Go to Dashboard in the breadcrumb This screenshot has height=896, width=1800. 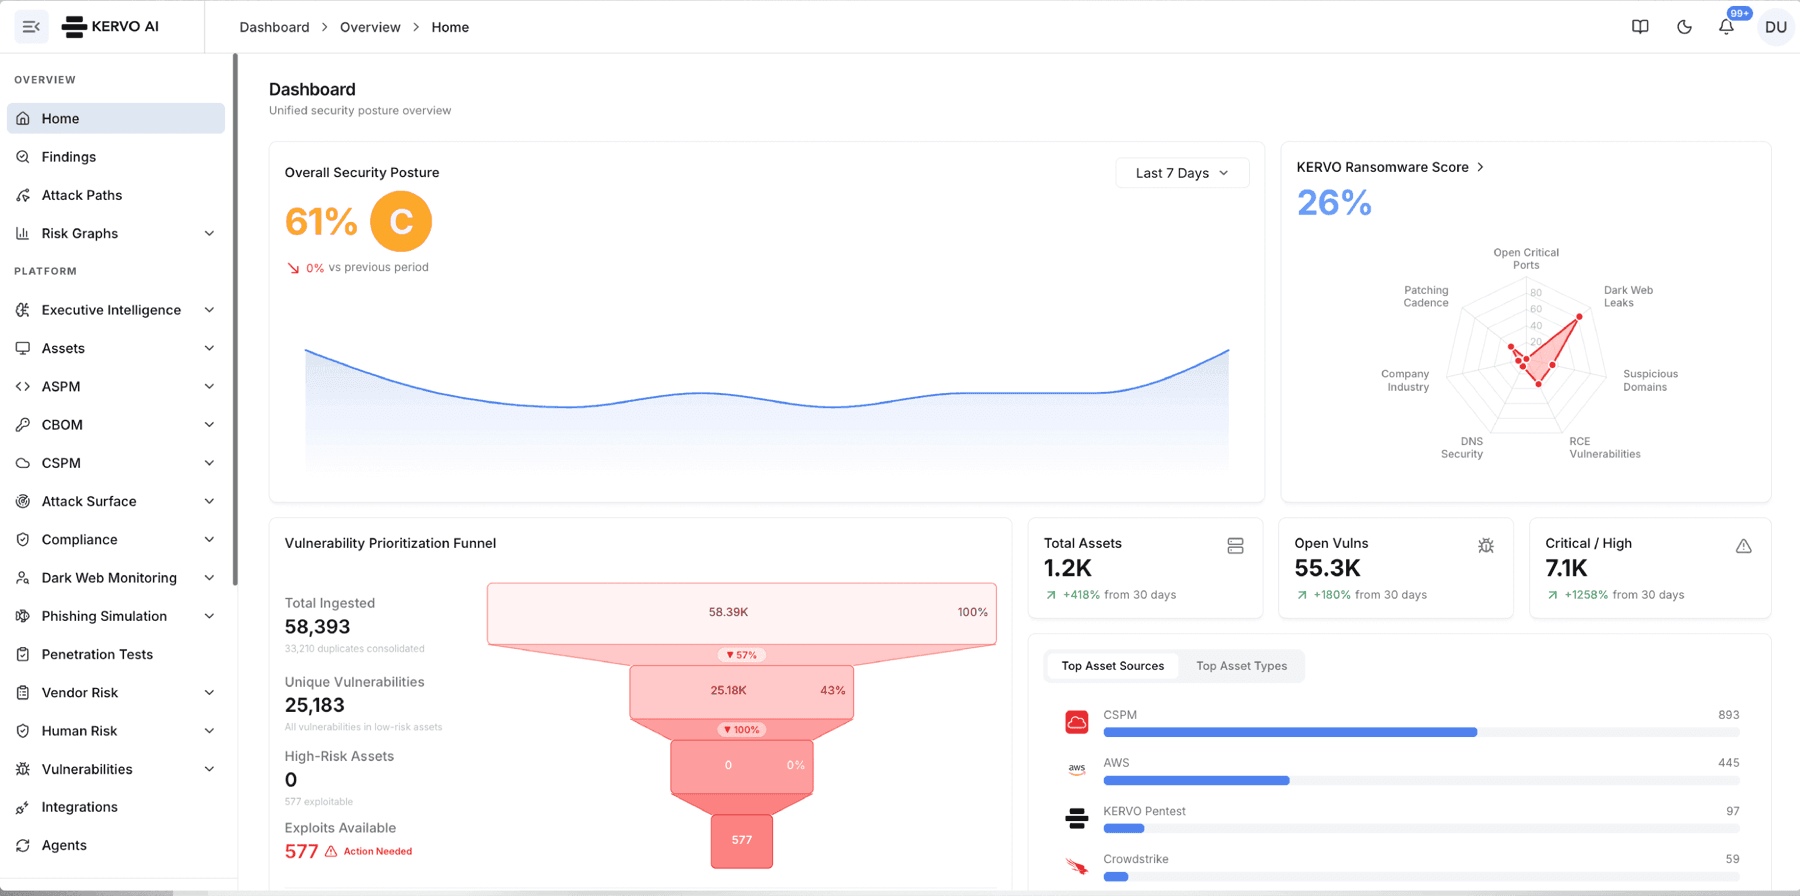tap(274, 27)
